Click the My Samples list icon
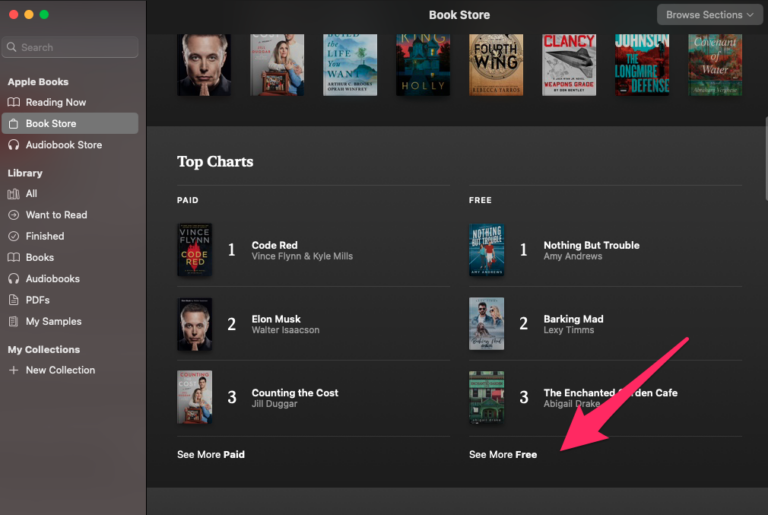The height and width of the screenshot is (515, 768). (14, 321)
